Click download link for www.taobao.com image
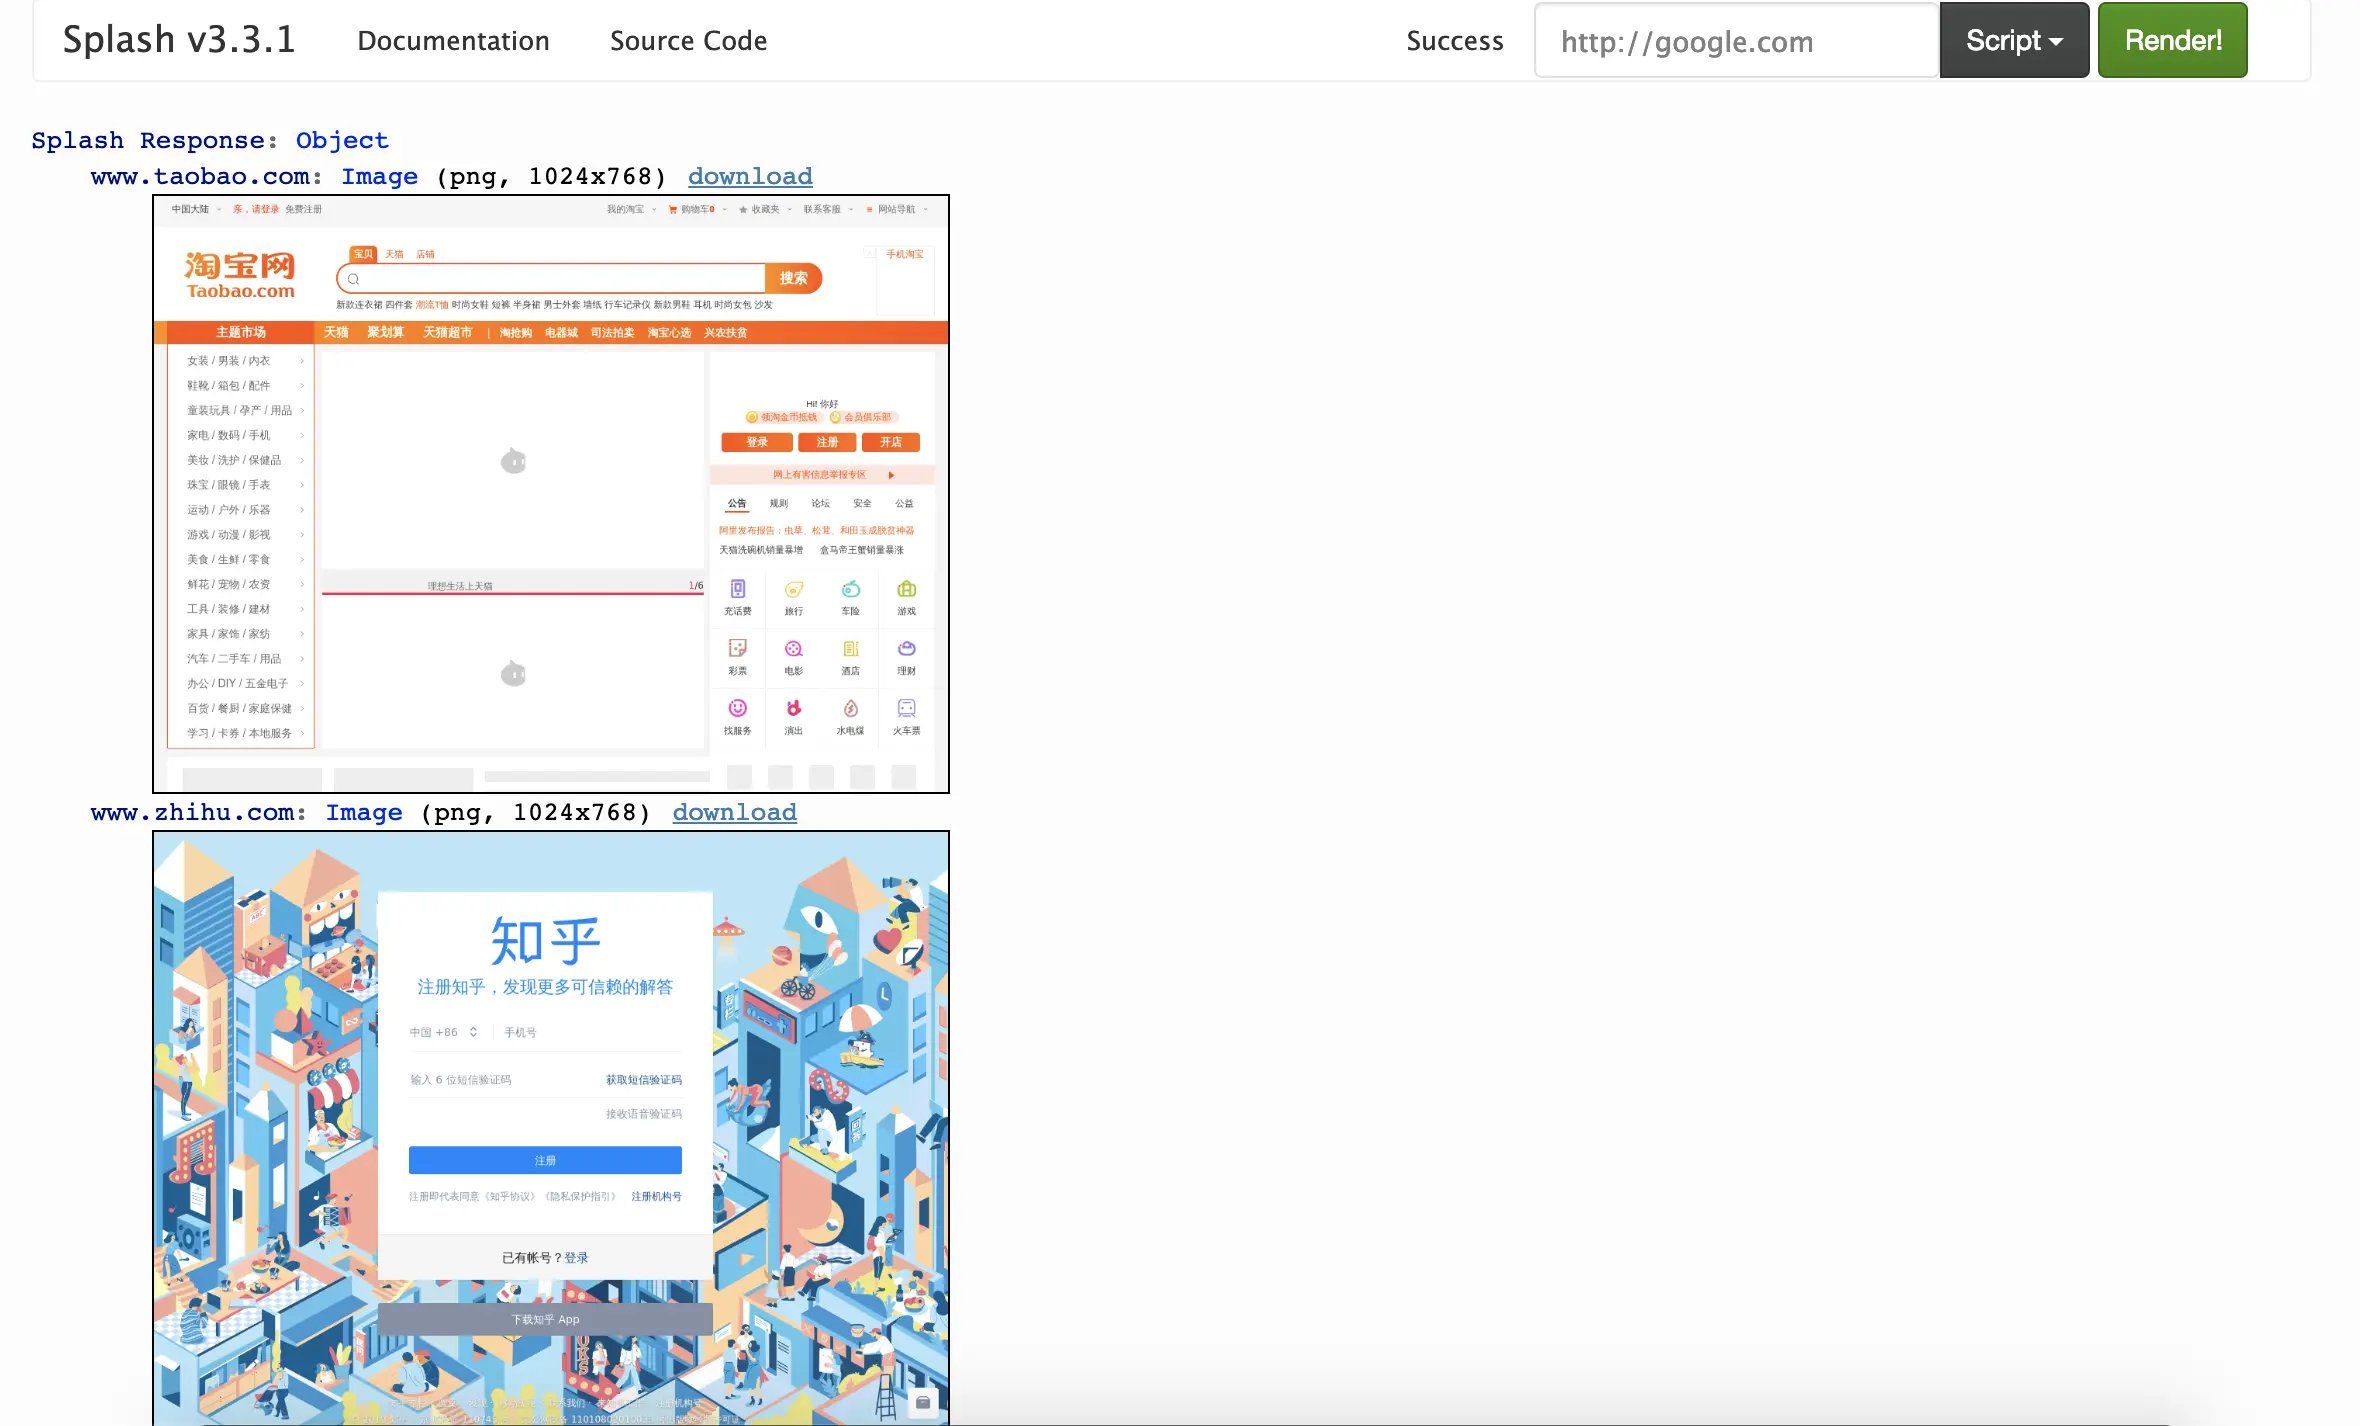 tap(750, 177)
